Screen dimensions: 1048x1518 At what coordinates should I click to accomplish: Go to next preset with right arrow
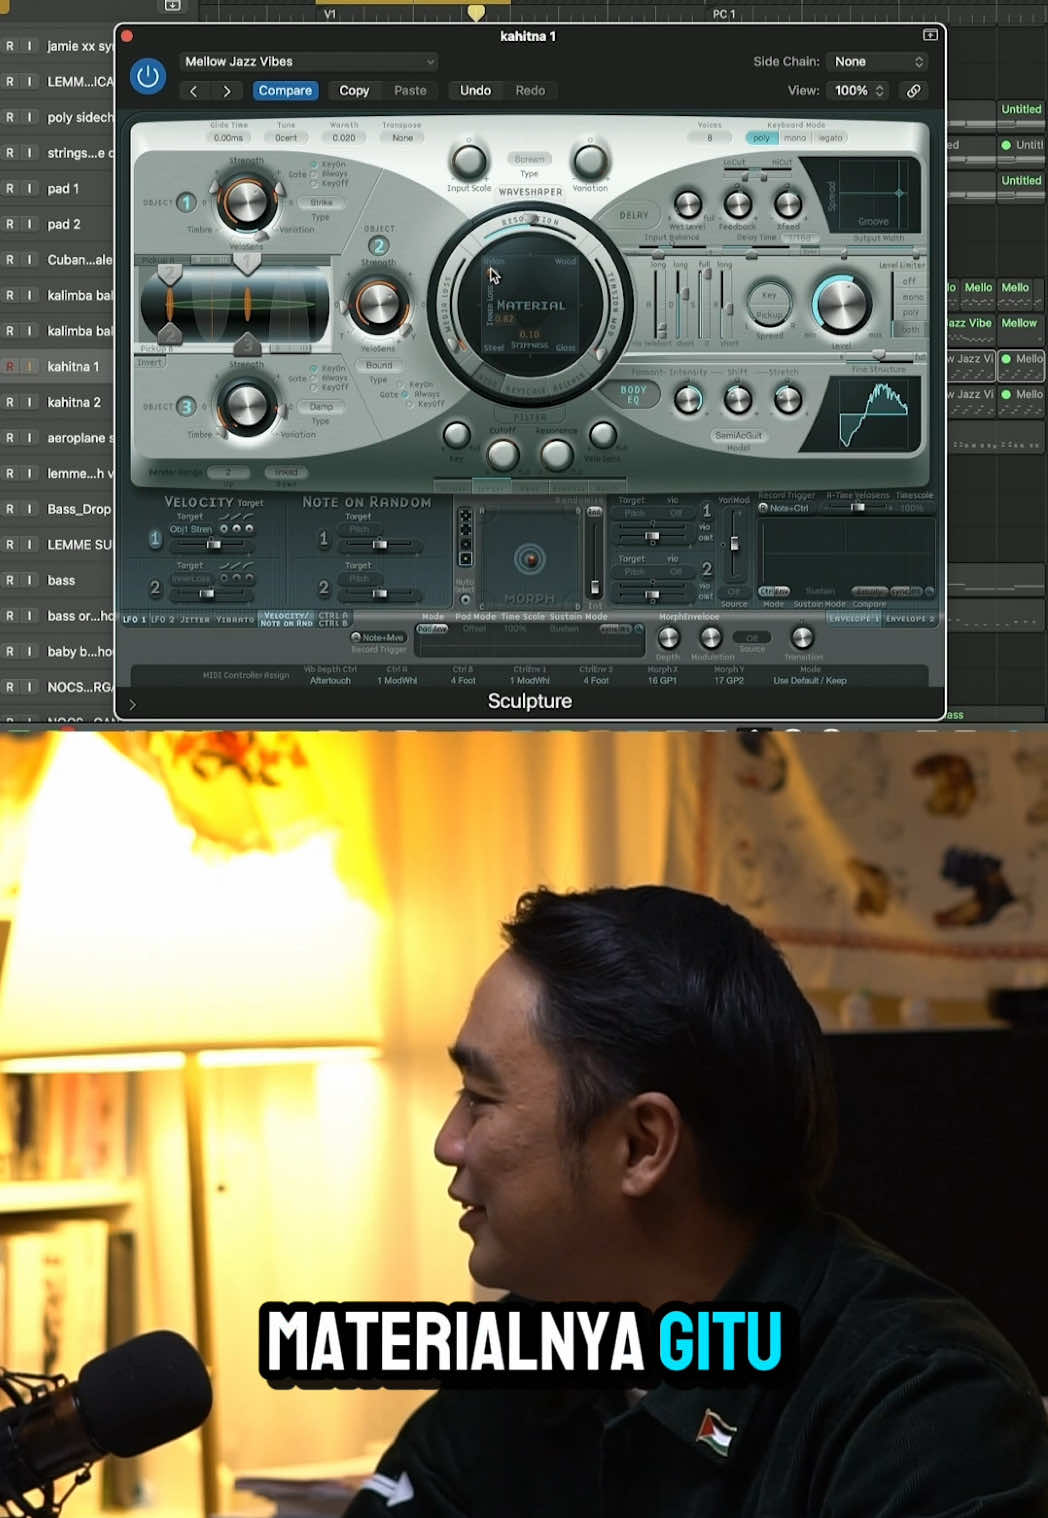click(x=227, y=91)
